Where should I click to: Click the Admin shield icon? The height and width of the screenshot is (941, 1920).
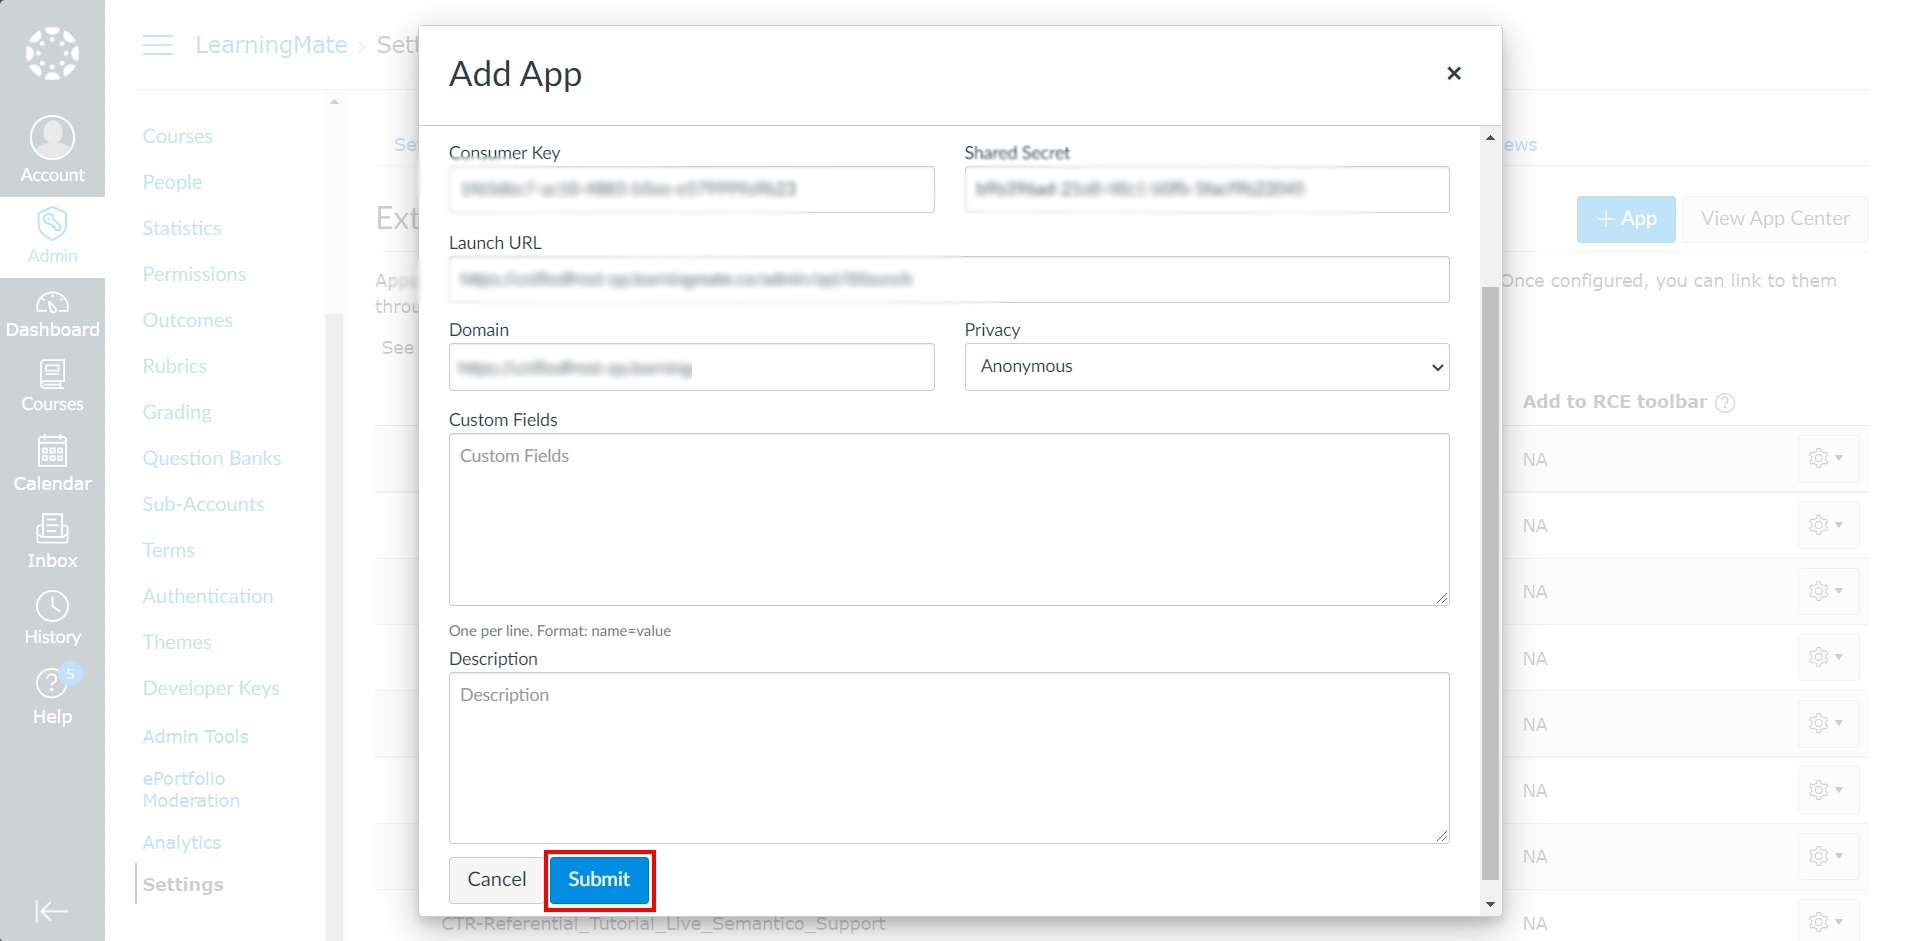(x=52, y=222)
